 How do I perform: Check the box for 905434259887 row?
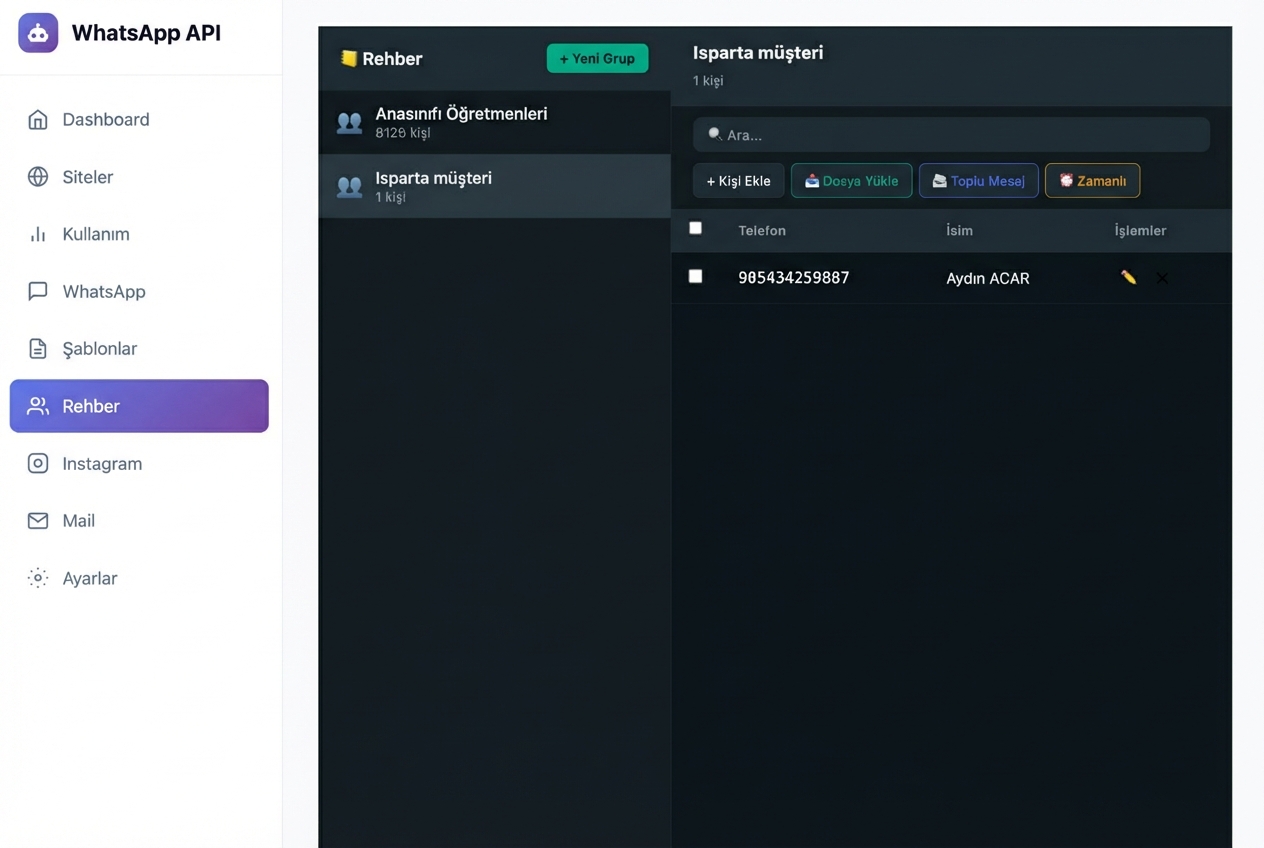pyautogui.click(x=695, y=276)
